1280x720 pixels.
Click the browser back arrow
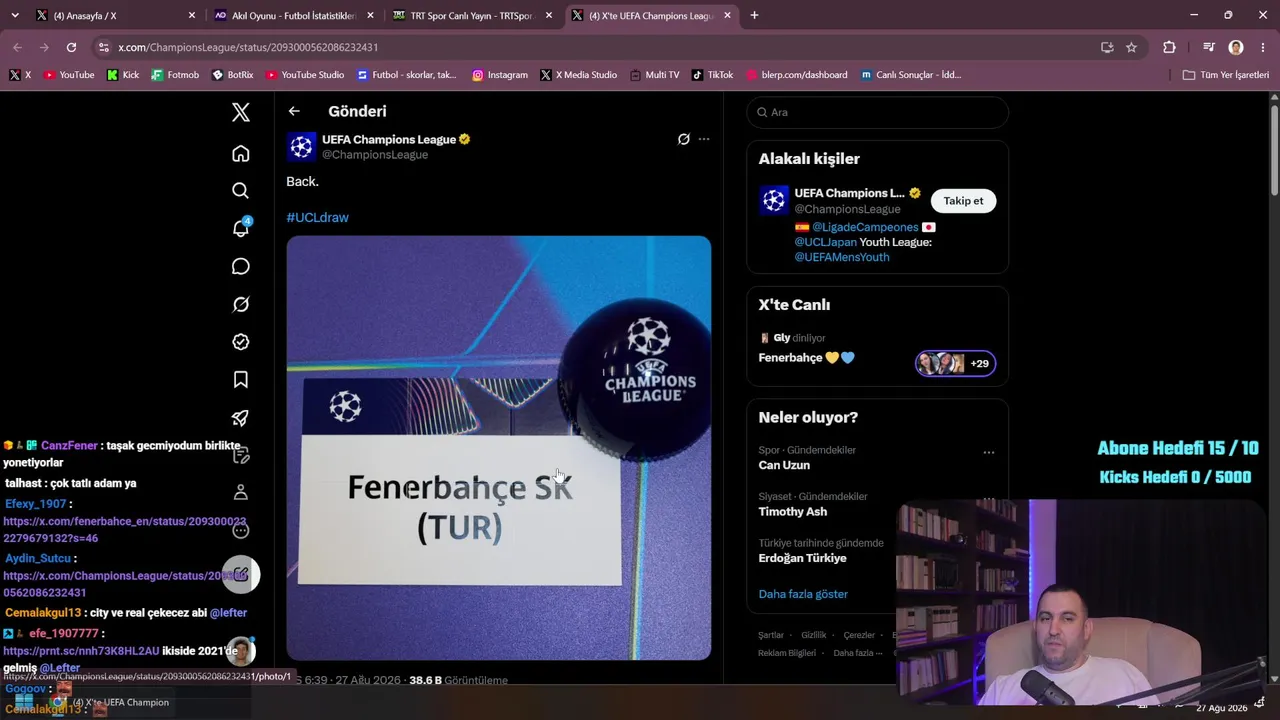[17, 47]
